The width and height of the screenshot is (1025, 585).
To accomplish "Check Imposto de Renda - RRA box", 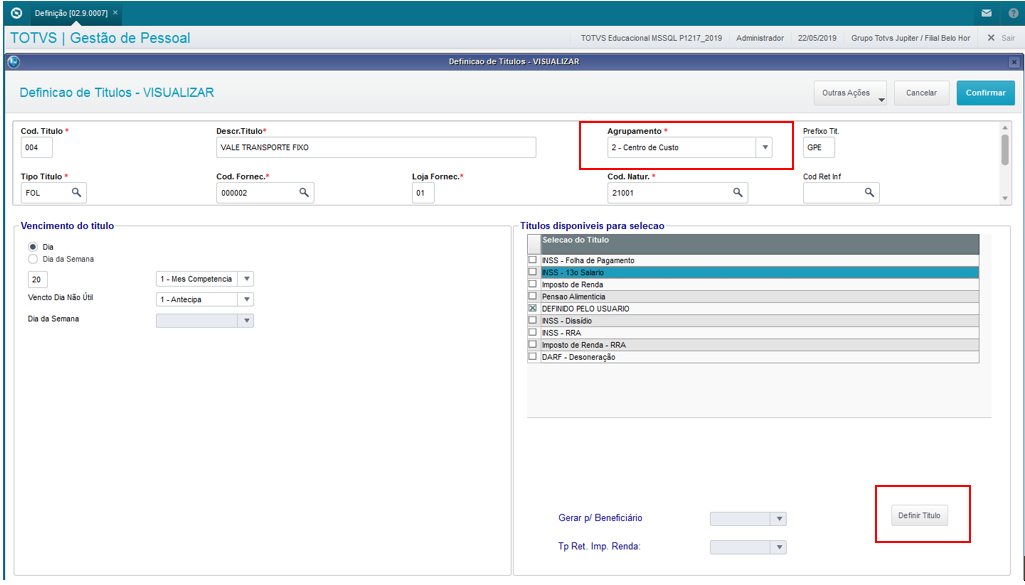I will tap(533, 344).
